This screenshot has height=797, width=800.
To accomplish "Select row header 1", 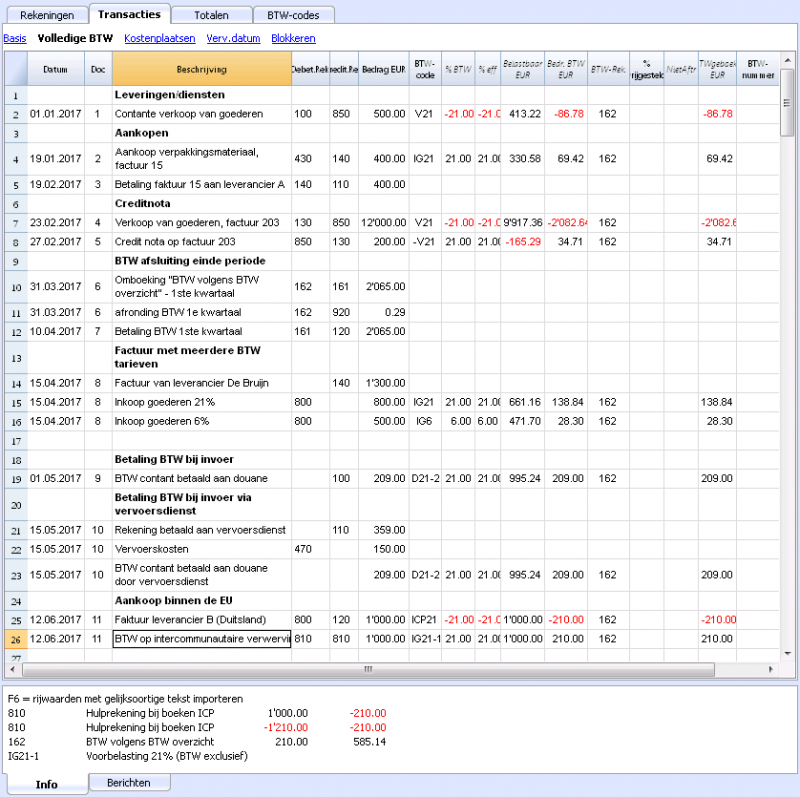I will [x=16, y=95].
